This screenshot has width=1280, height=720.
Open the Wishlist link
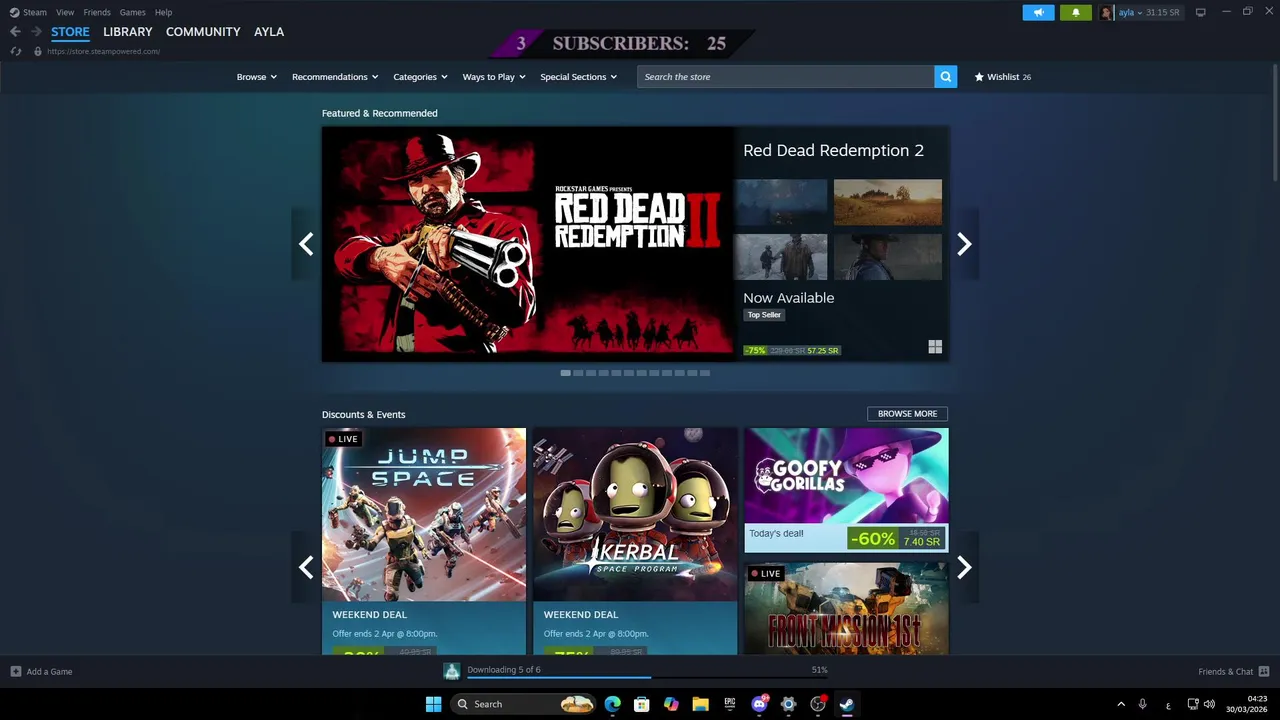[1003, 77]
